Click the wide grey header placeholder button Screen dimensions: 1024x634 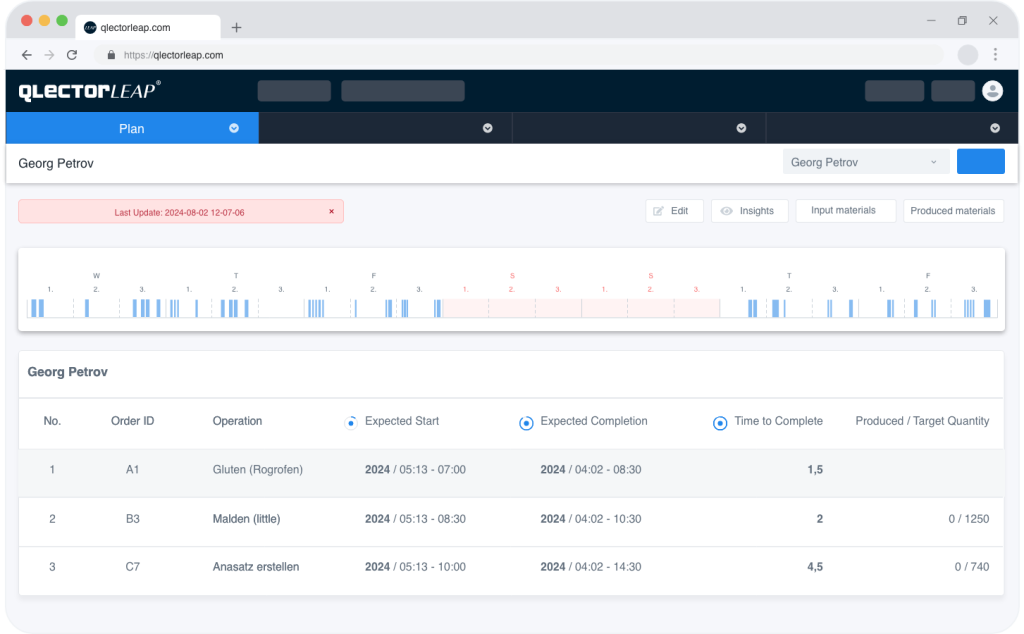pos(403,91)
